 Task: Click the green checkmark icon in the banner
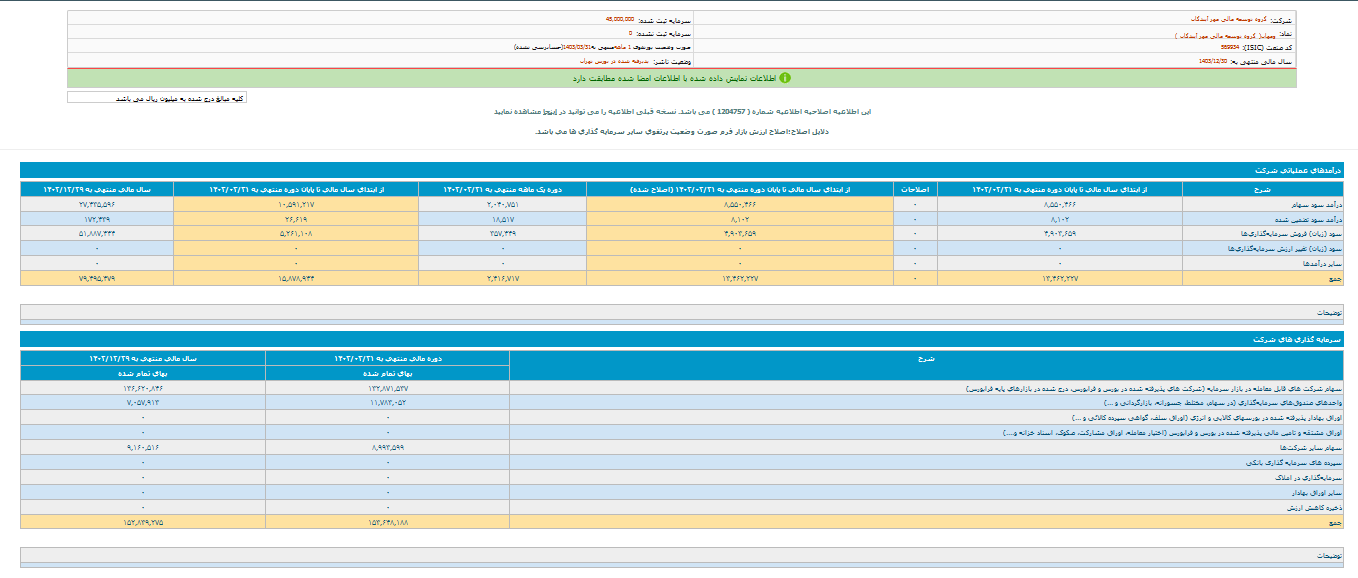[x=785, y=77]
